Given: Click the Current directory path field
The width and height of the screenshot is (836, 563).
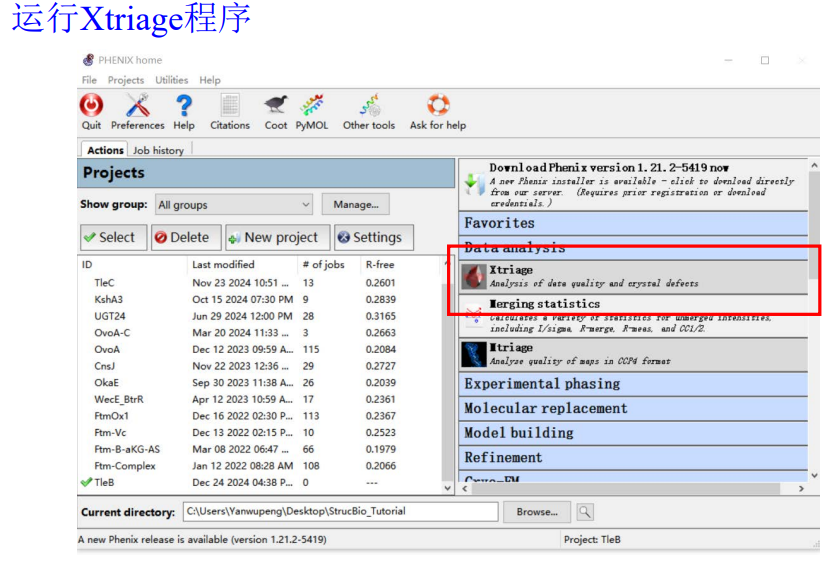Looking at the screenshot, I should pos(340,511).
